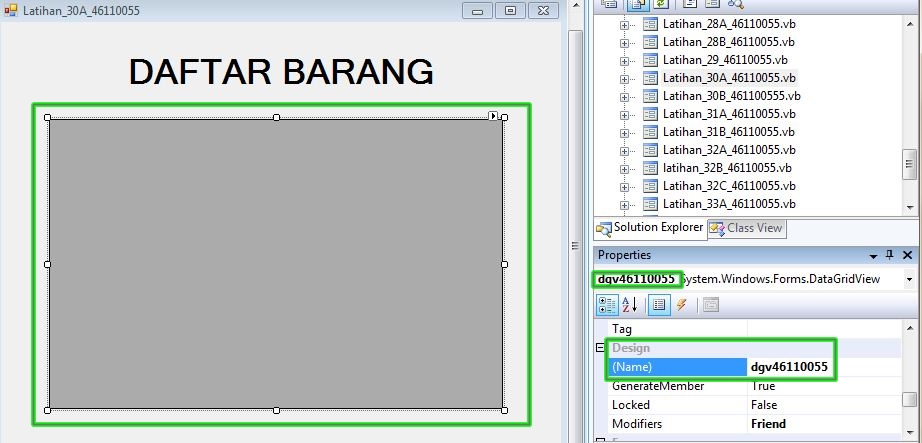Expand the Latihan_33A_46110055.vb node
922x443 pixels.
[x=624, y=205]
